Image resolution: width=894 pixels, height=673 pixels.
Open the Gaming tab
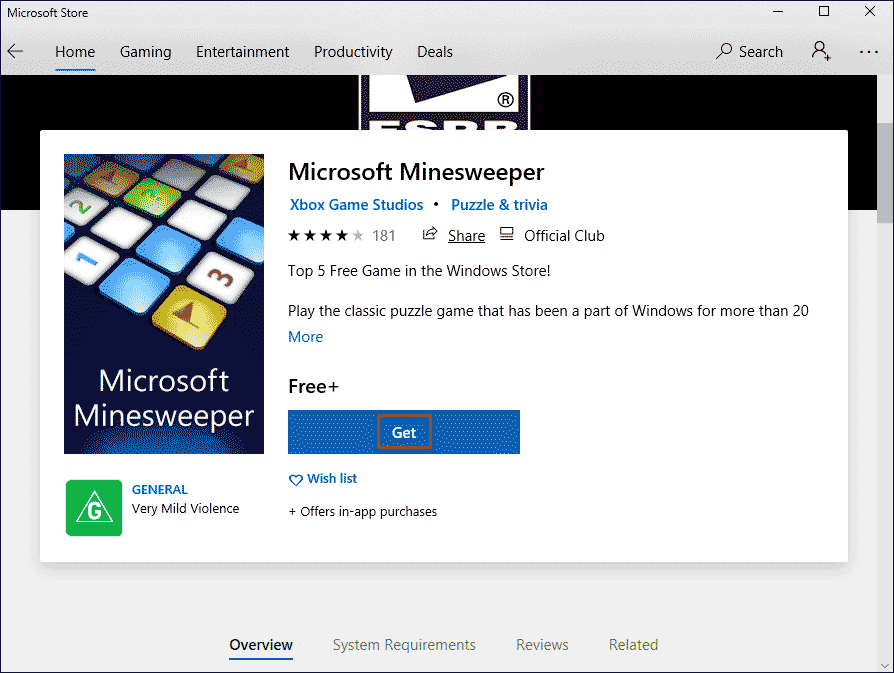(145, 52)
